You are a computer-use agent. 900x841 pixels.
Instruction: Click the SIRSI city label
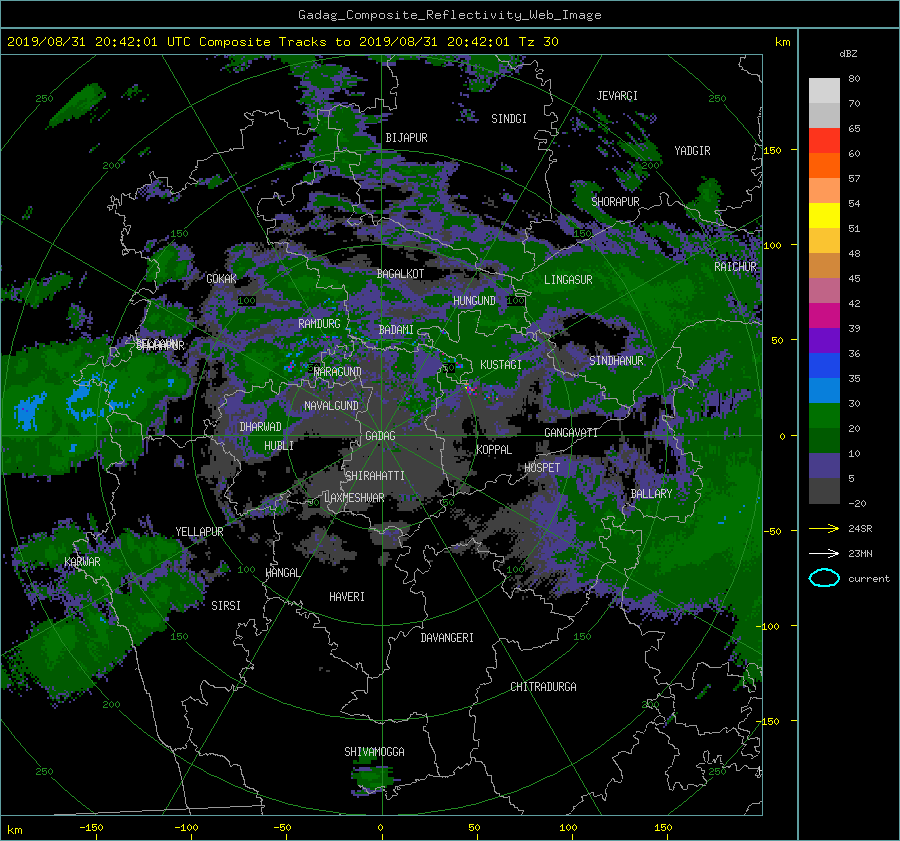226,606
